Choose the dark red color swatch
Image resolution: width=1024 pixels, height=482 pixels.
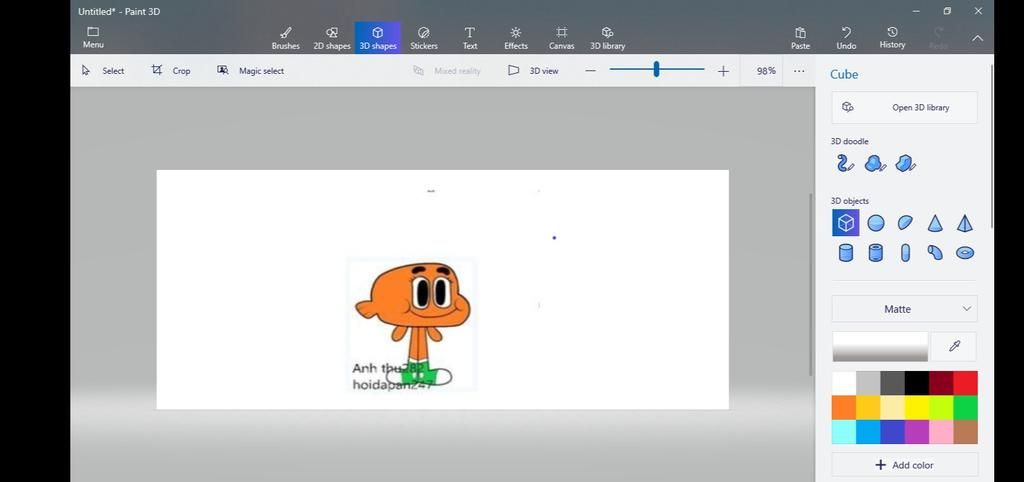(x=941, y=383)
